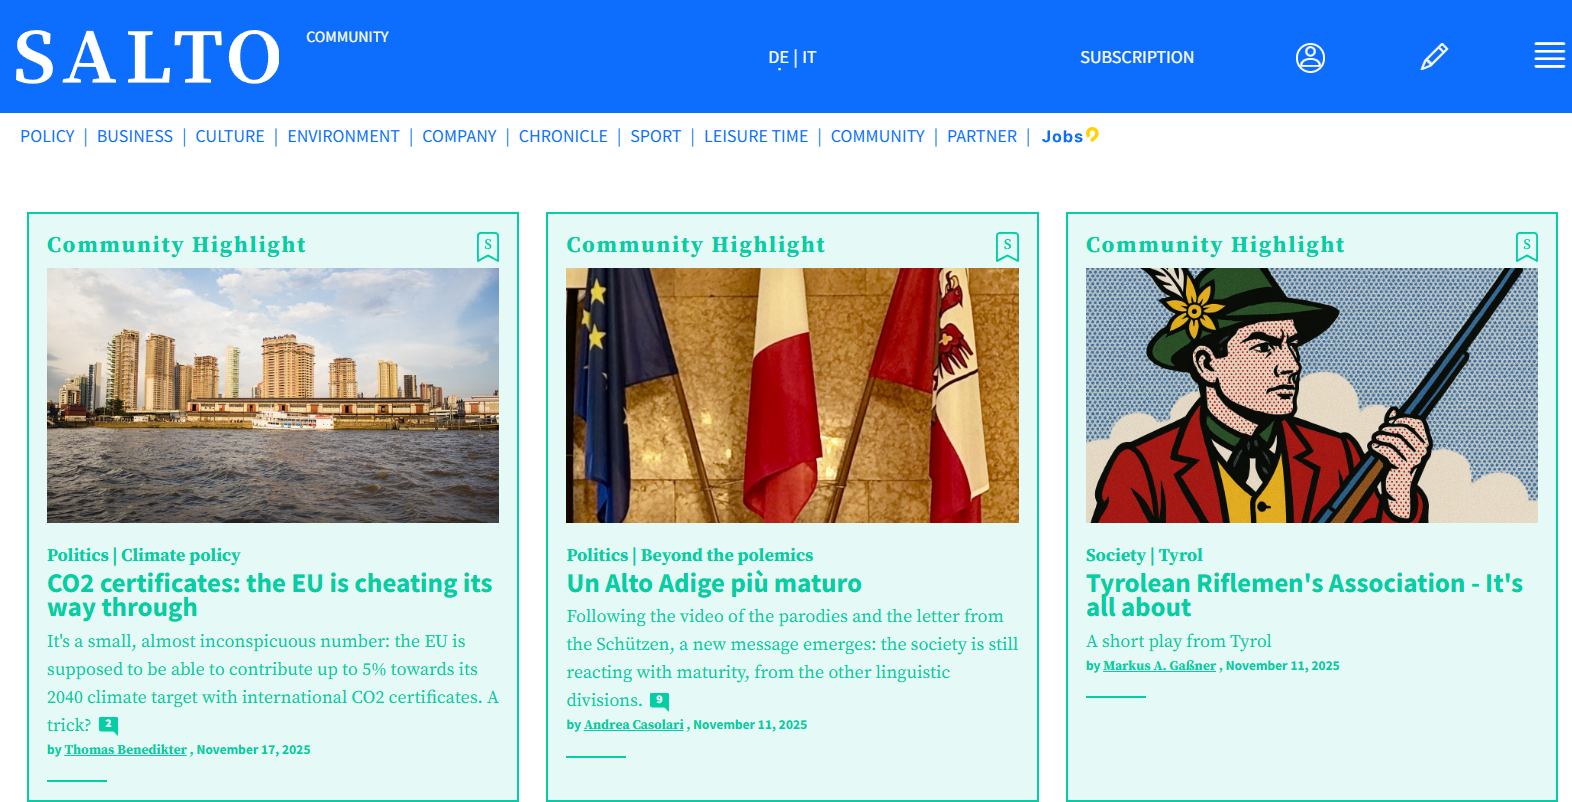
Task: Select the ENVIRONMENT menu item
Action: point(343,136)
